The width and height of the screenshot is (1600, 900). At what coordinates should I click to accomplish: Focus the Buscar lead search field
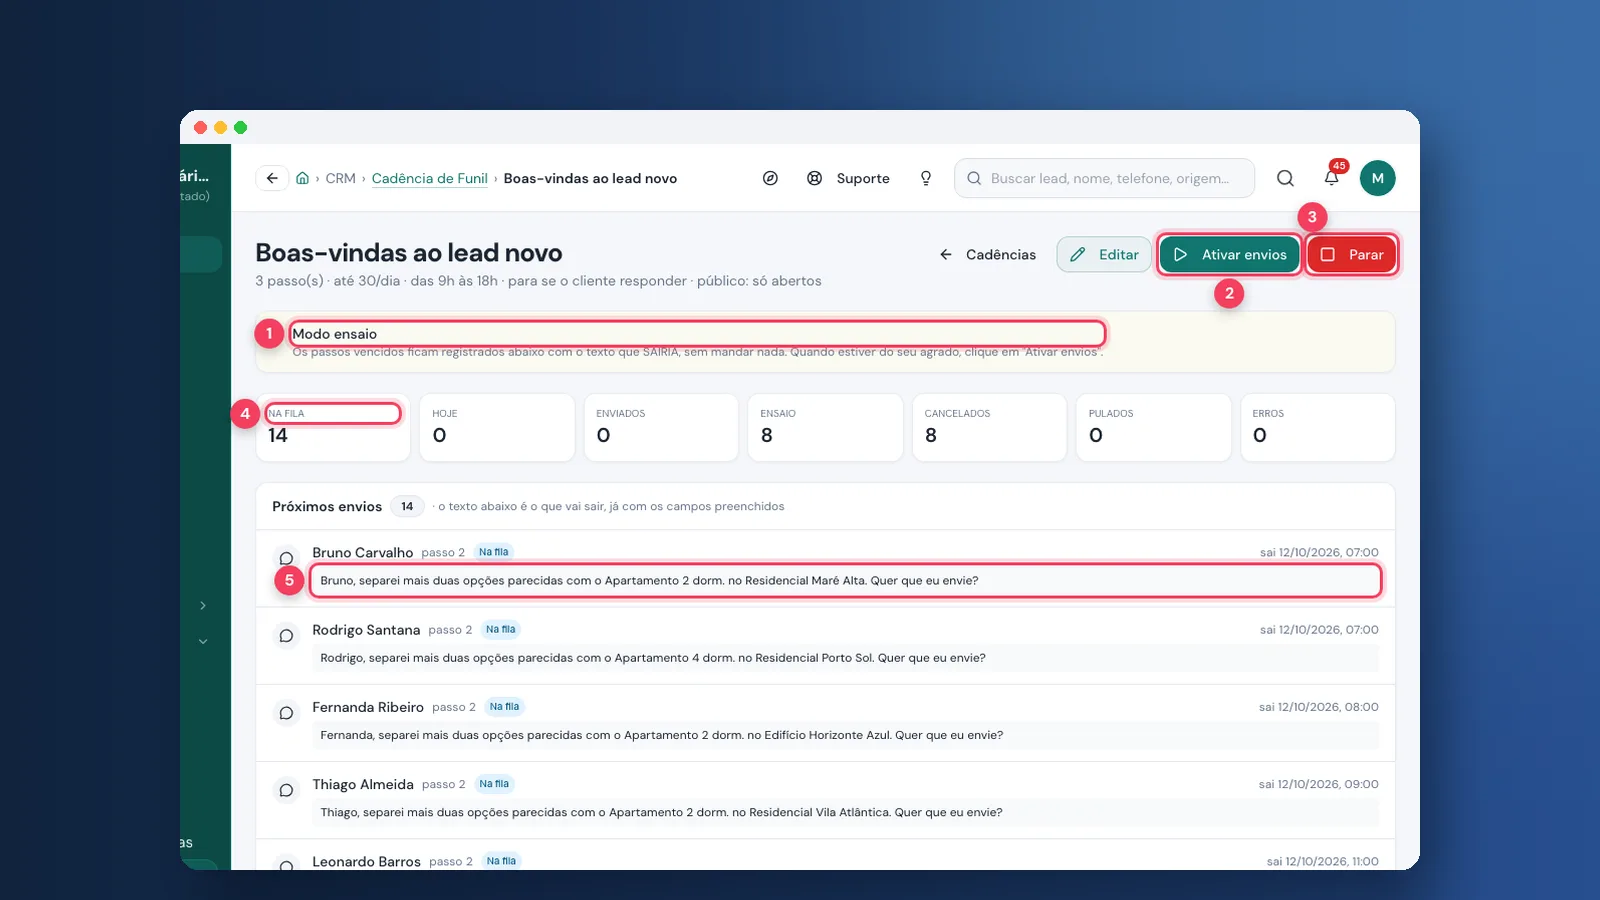click(x=1105, y=178)
